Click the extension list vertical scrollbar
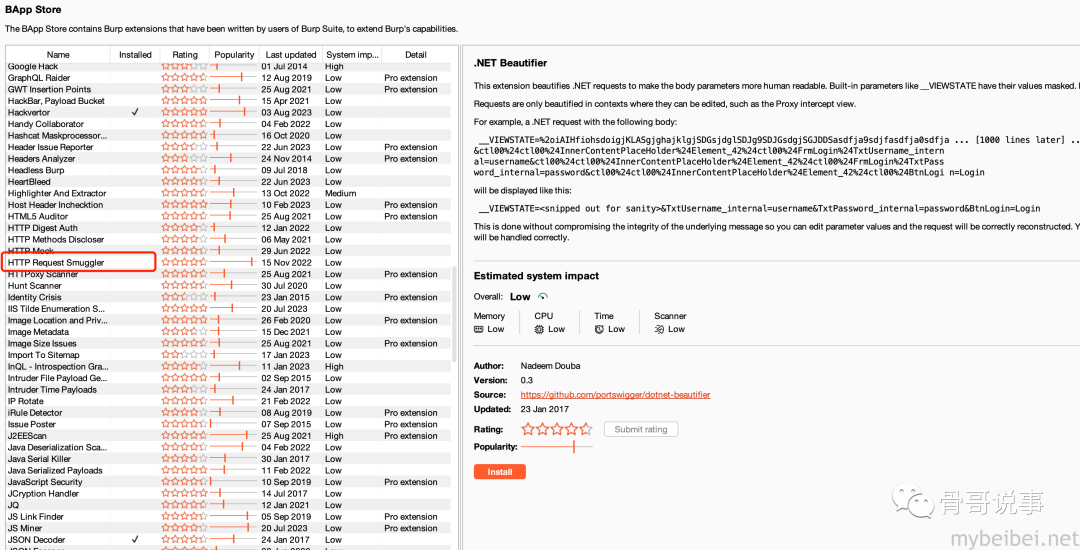 coord(454,313)
